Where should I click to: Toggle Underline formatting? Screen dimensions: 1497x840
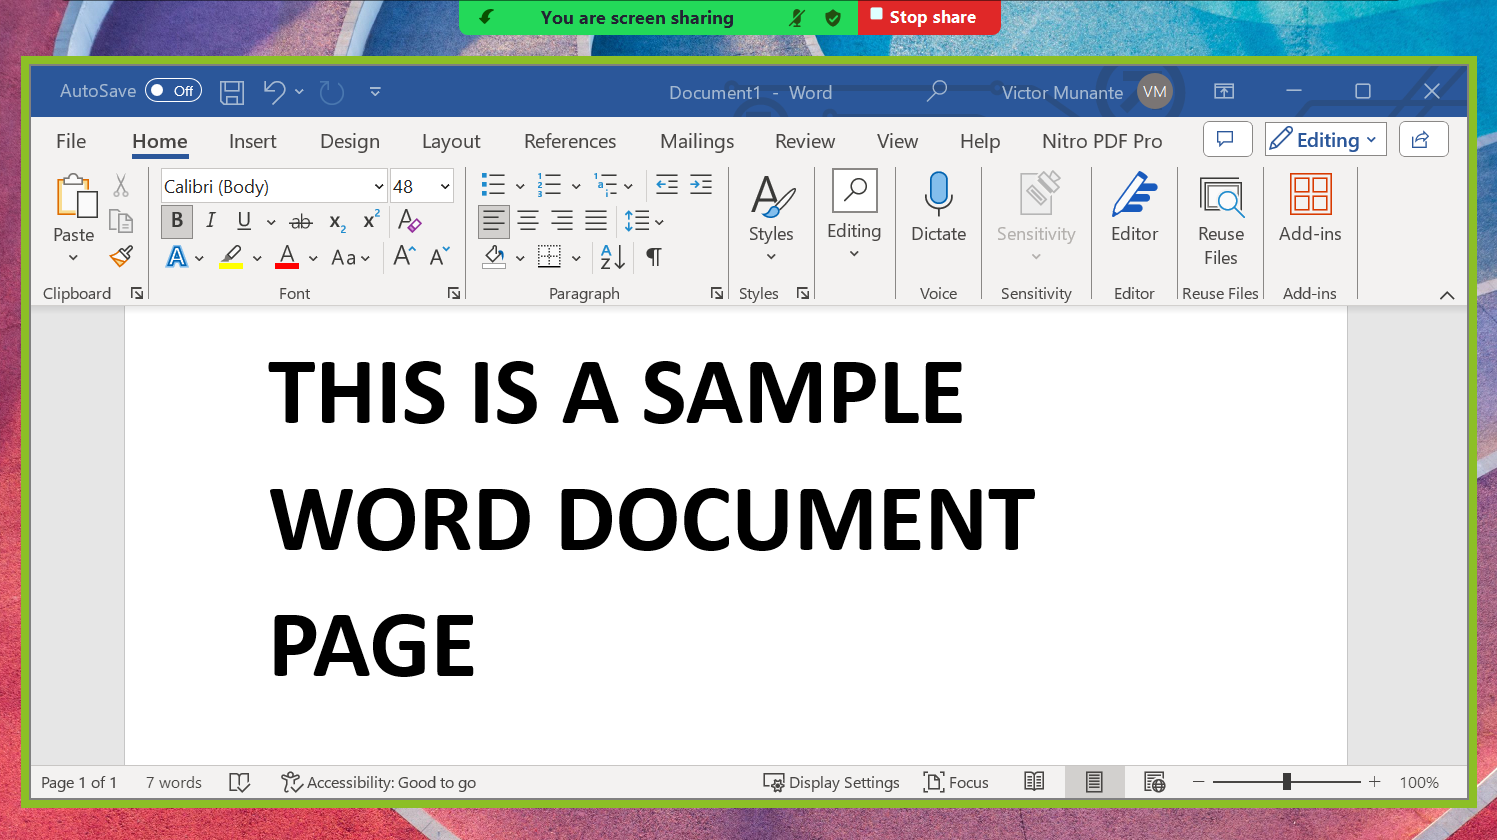click(x=244, y=221)
